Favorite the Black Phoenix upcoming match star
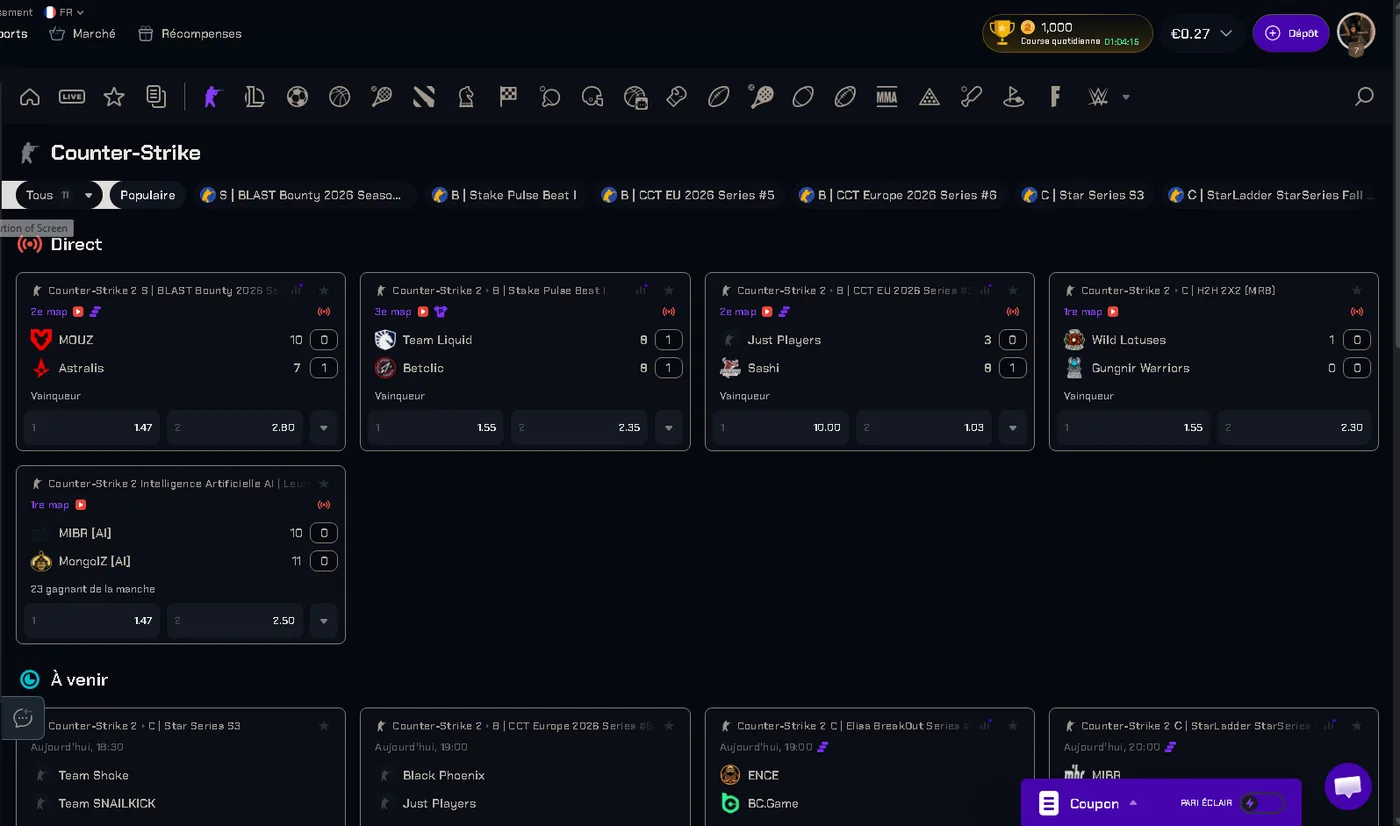 [668, 726]
